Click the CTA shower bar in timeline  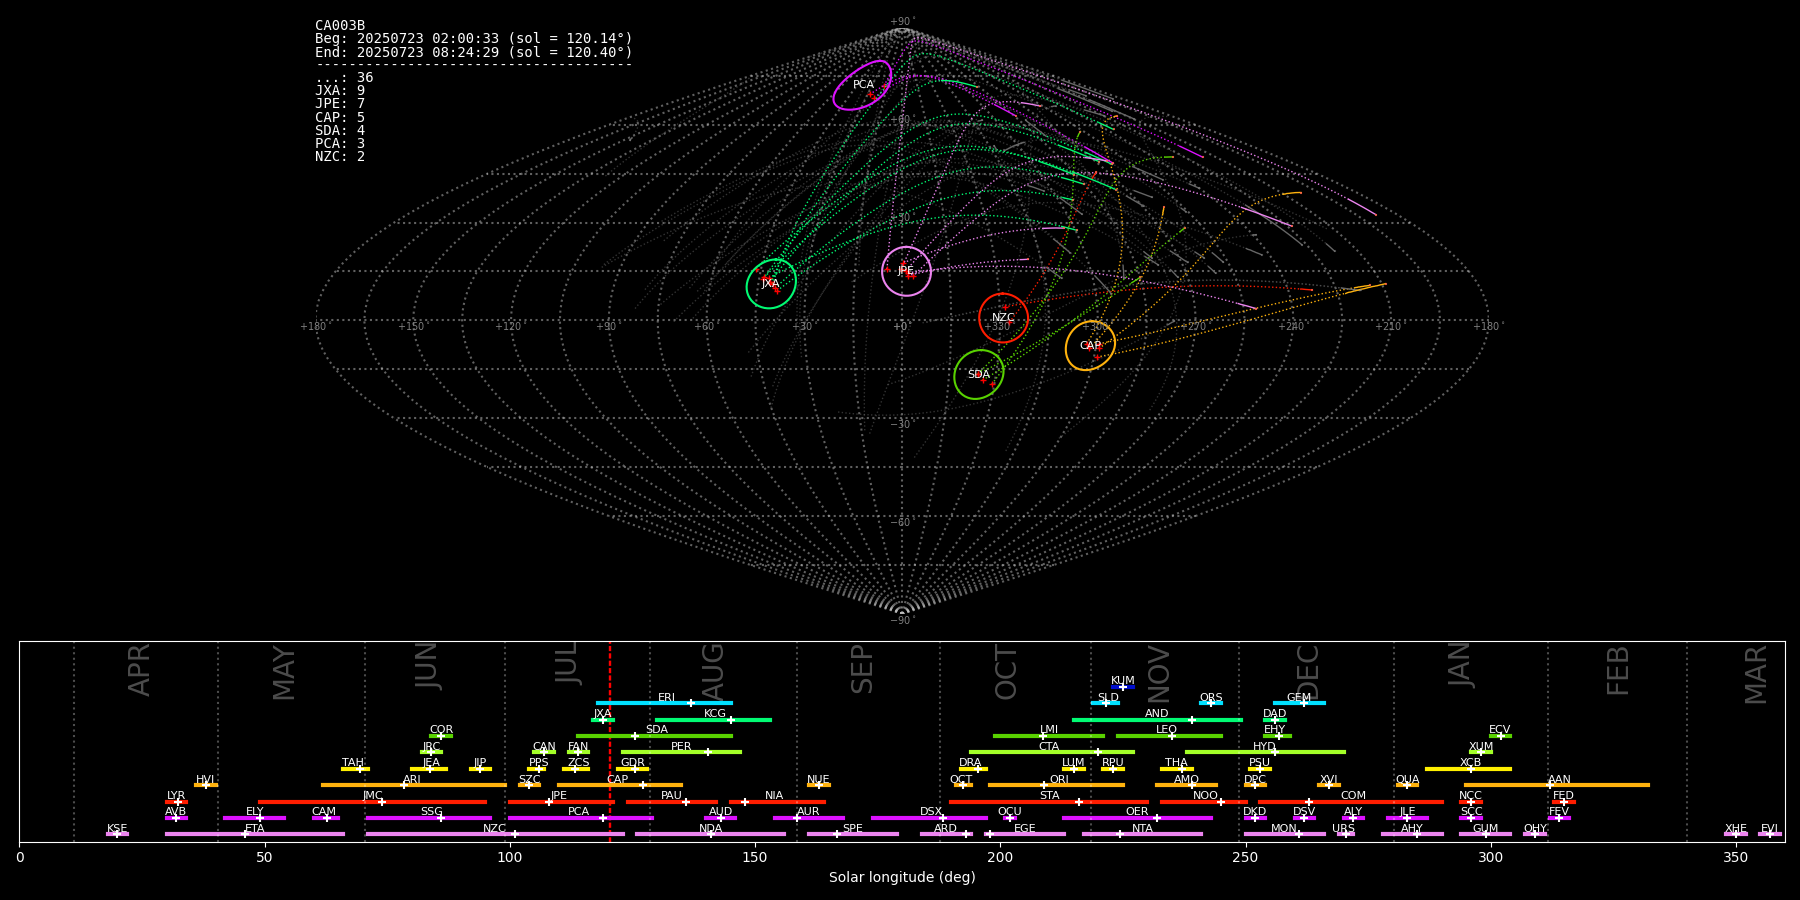point(1052,752)
